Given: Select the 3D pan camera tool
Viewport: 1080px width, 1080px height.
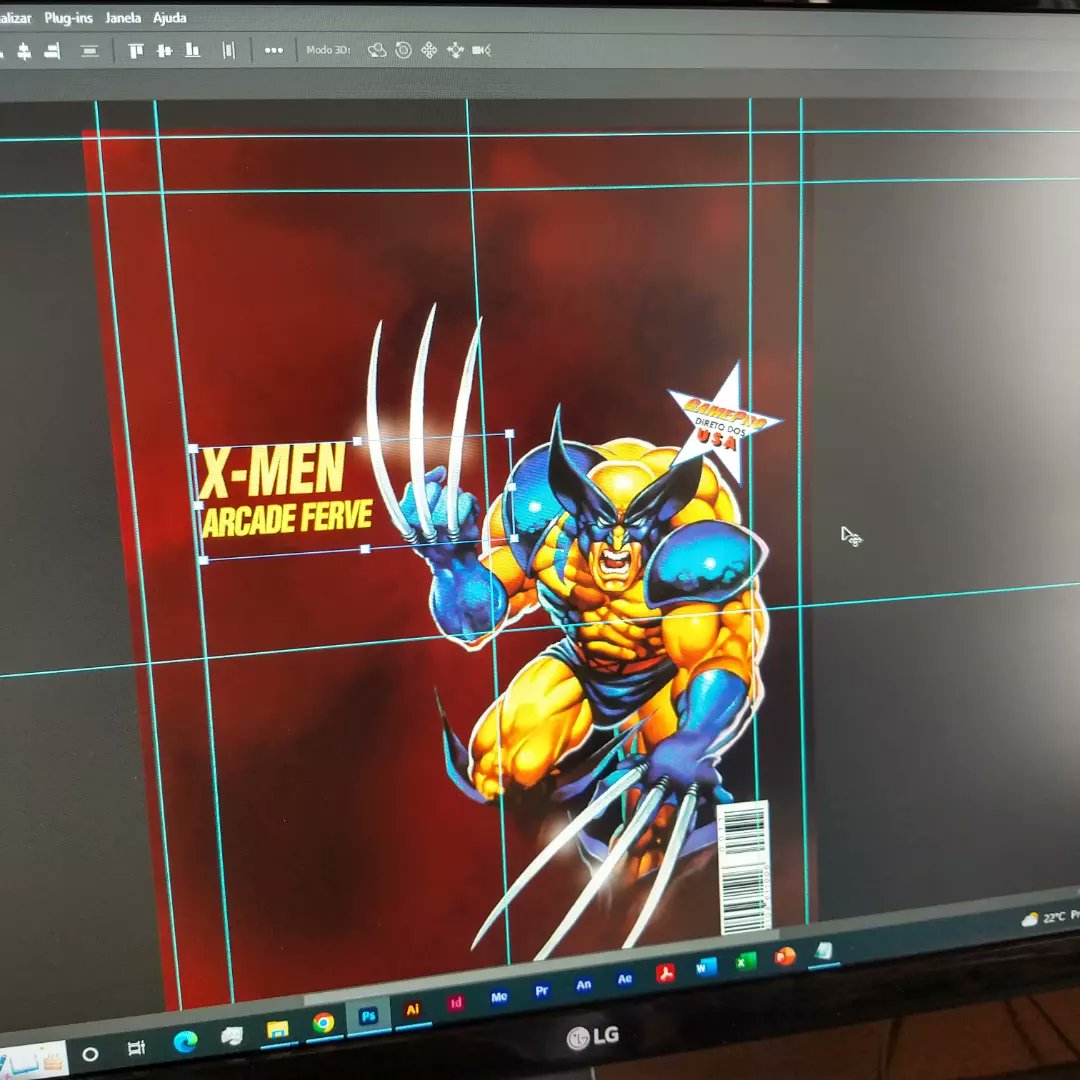Looking at the screenshot, I should pyautogui.click(x=429, y=50).
